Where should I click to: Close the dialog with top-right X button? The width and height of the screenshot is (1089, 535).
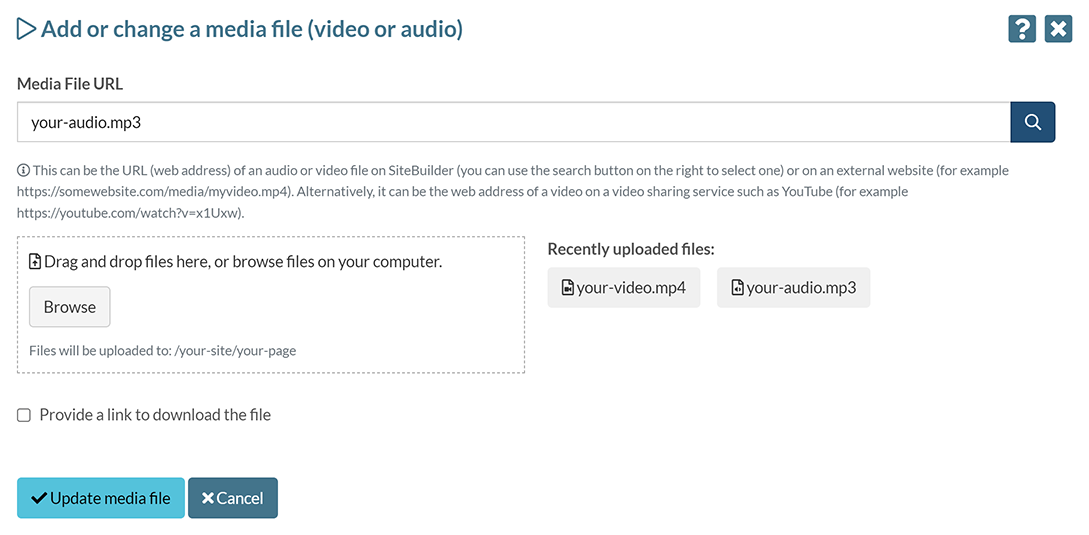(x=1058, y=29)
